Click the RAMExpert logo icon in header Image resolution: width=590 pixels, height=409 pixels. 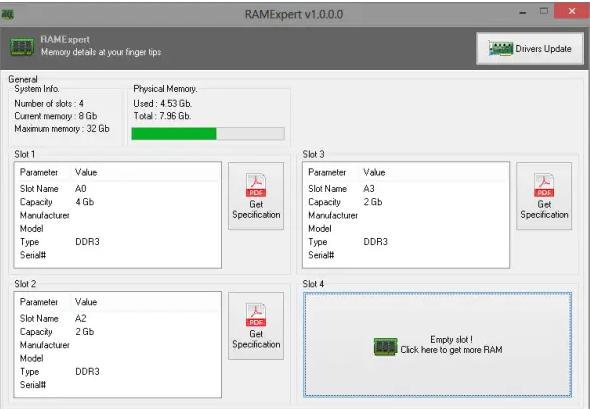22,46
